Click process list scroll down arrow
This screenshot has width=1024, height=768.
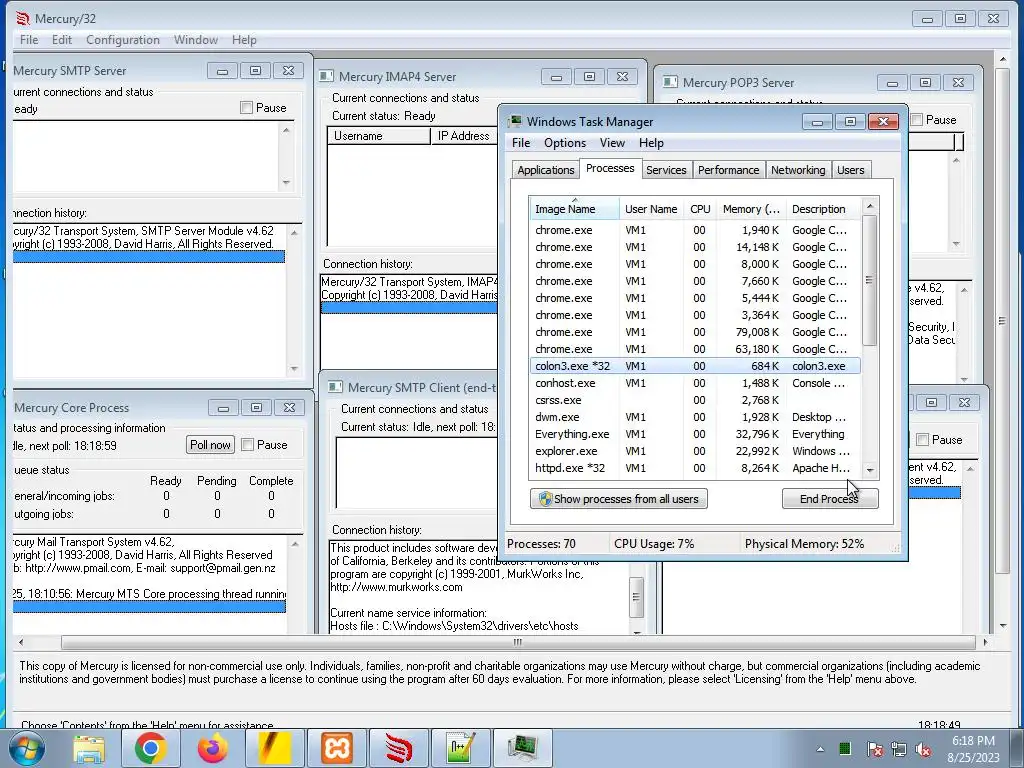870,470
